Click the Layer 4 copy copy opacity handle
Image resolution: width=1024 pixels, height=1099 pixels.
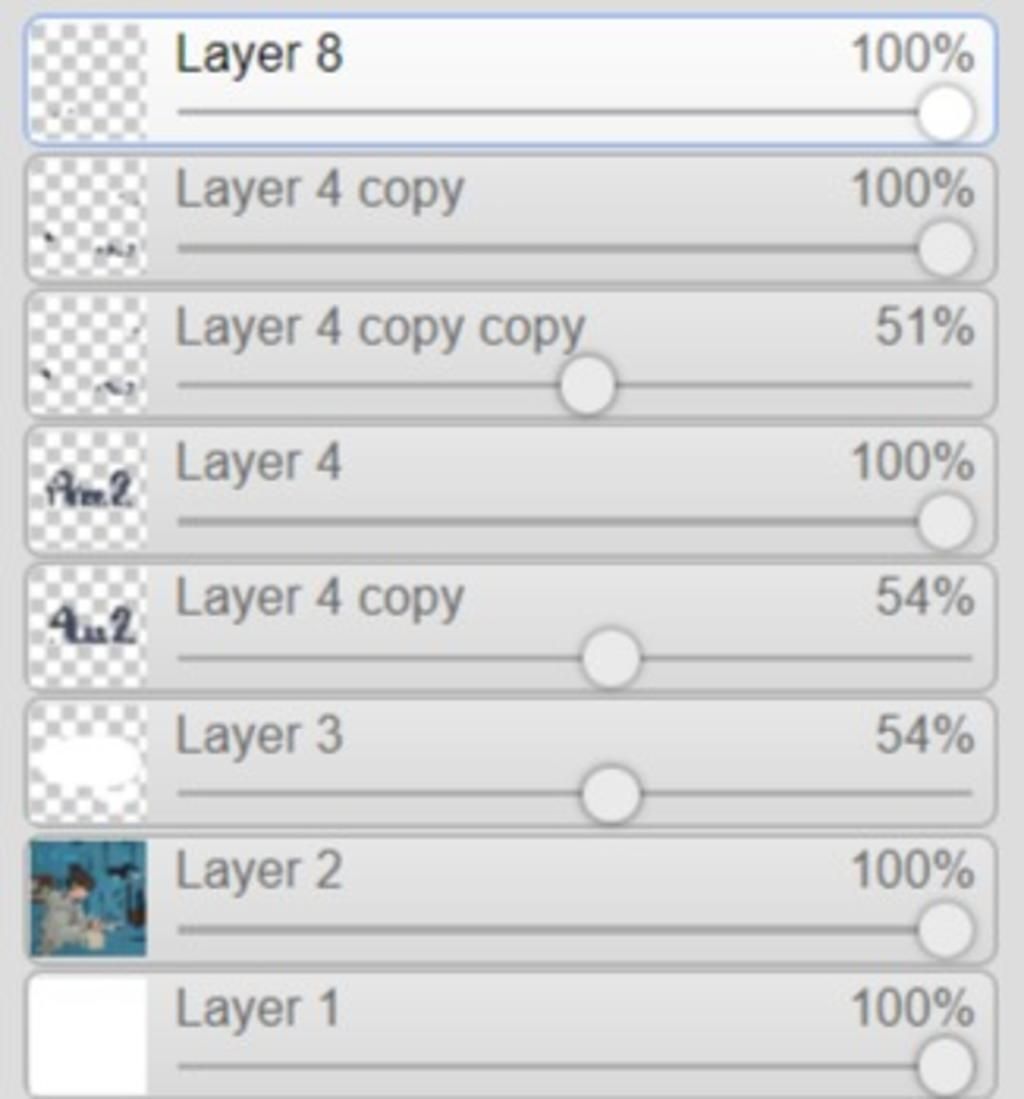pyautogui.click(x=588, y=385)
